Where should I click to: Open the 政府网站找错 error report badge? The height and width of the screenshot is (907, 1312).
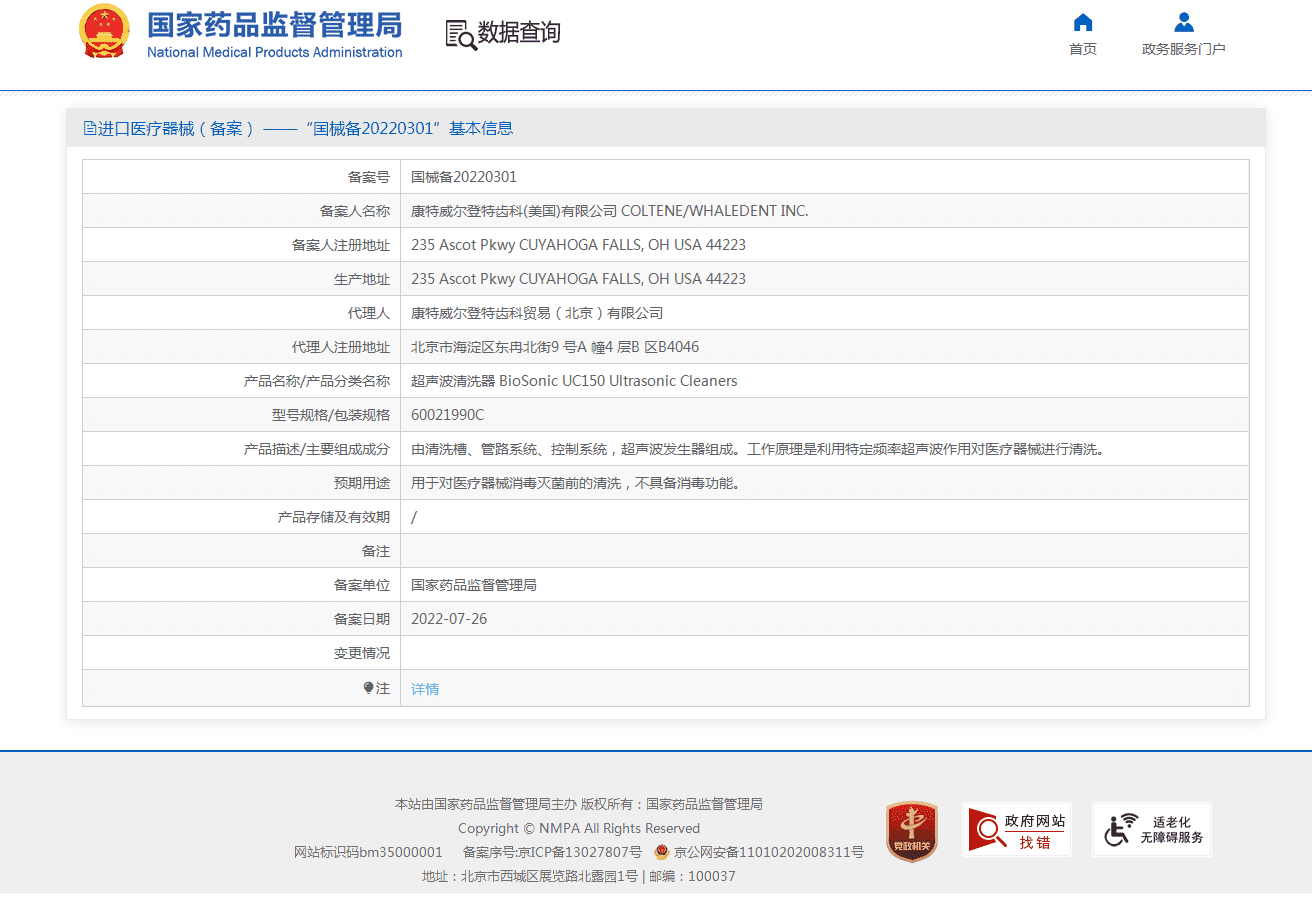[x=1016, y=829]
